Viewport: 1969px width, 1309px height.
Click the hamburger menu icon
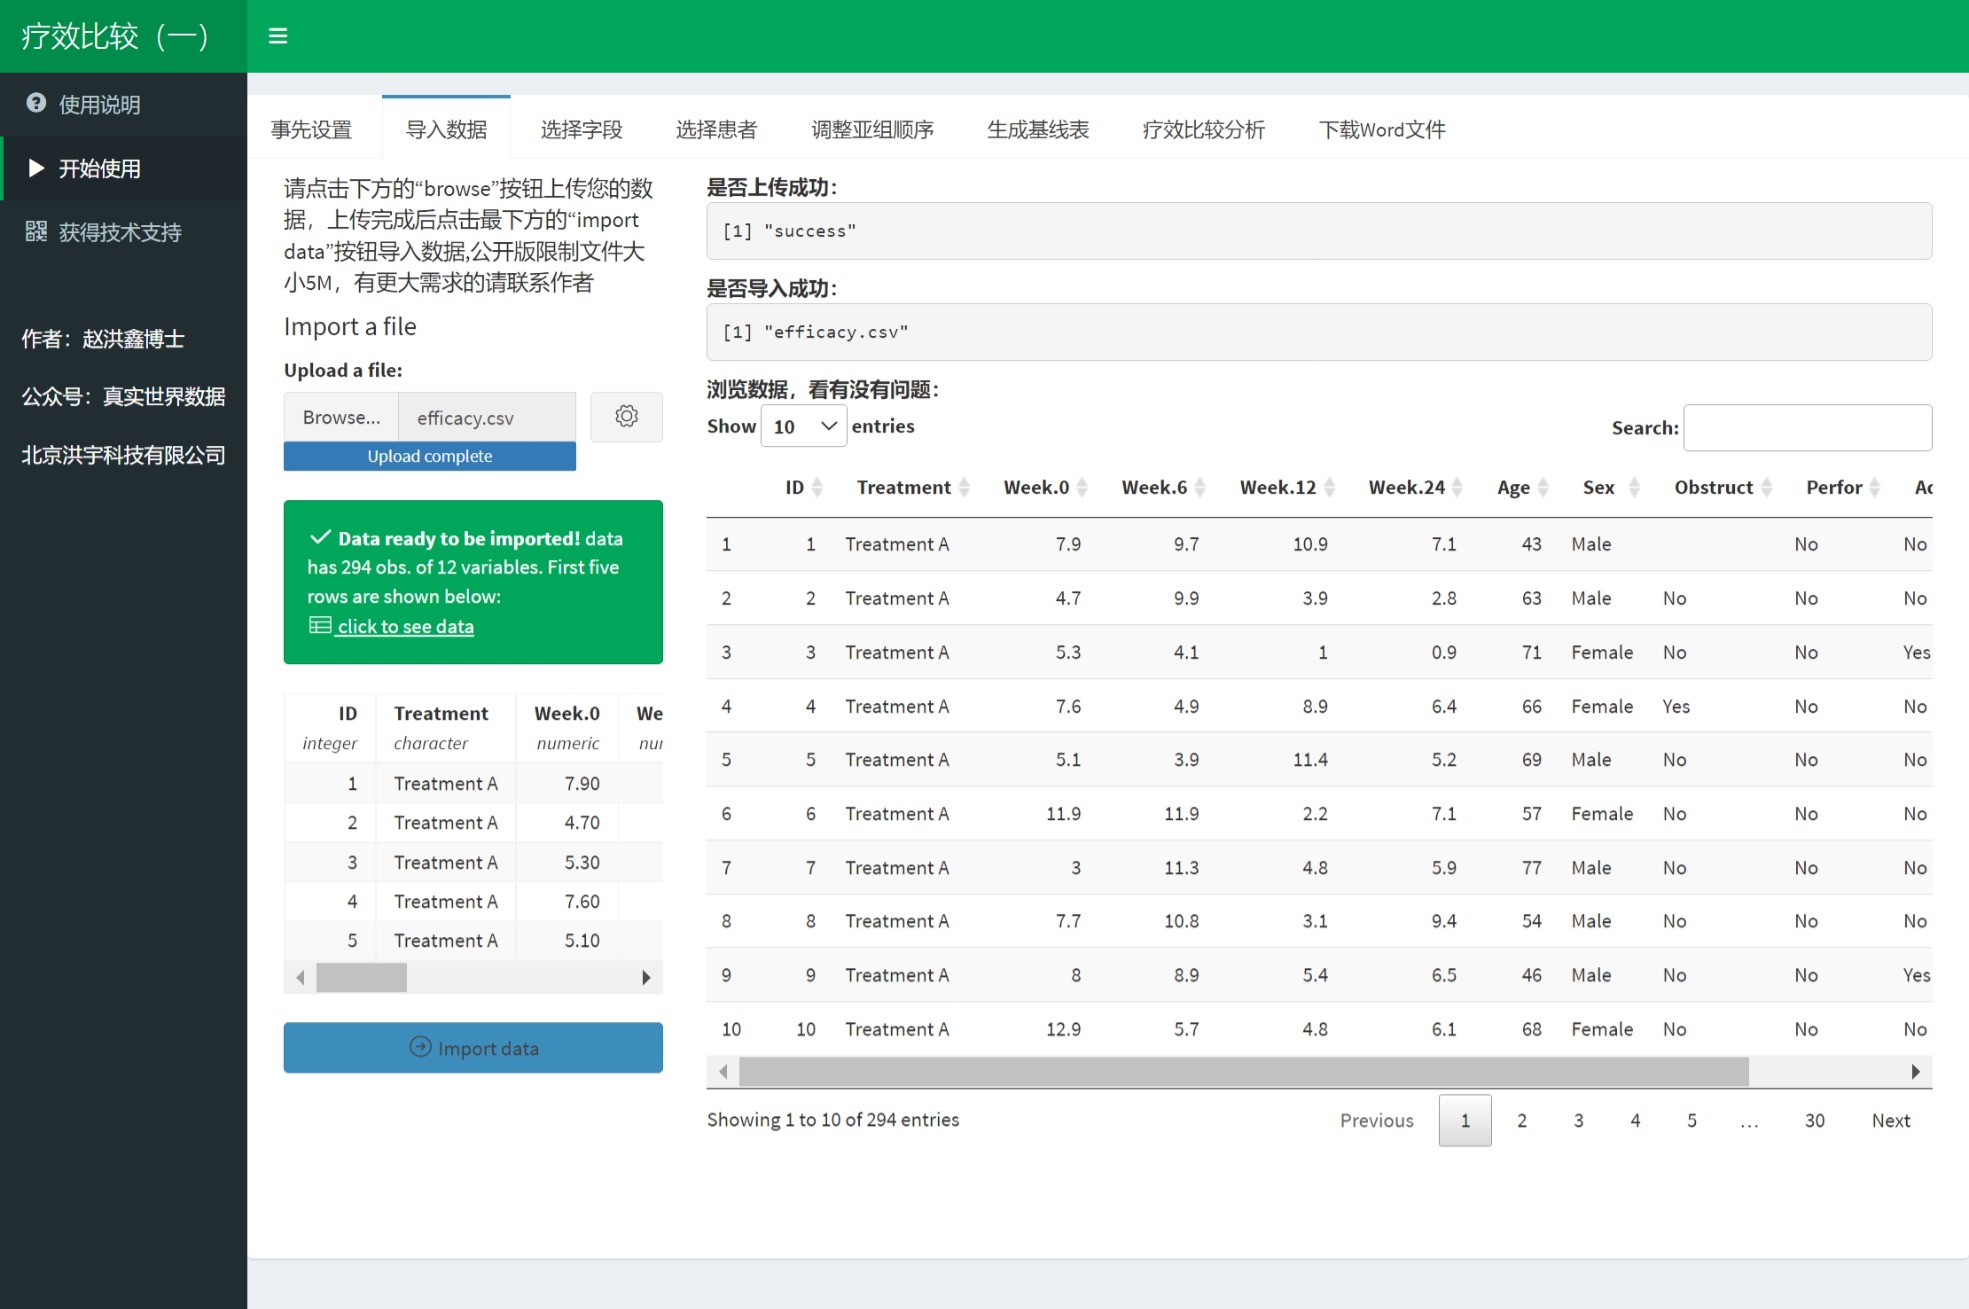point(278,36)
